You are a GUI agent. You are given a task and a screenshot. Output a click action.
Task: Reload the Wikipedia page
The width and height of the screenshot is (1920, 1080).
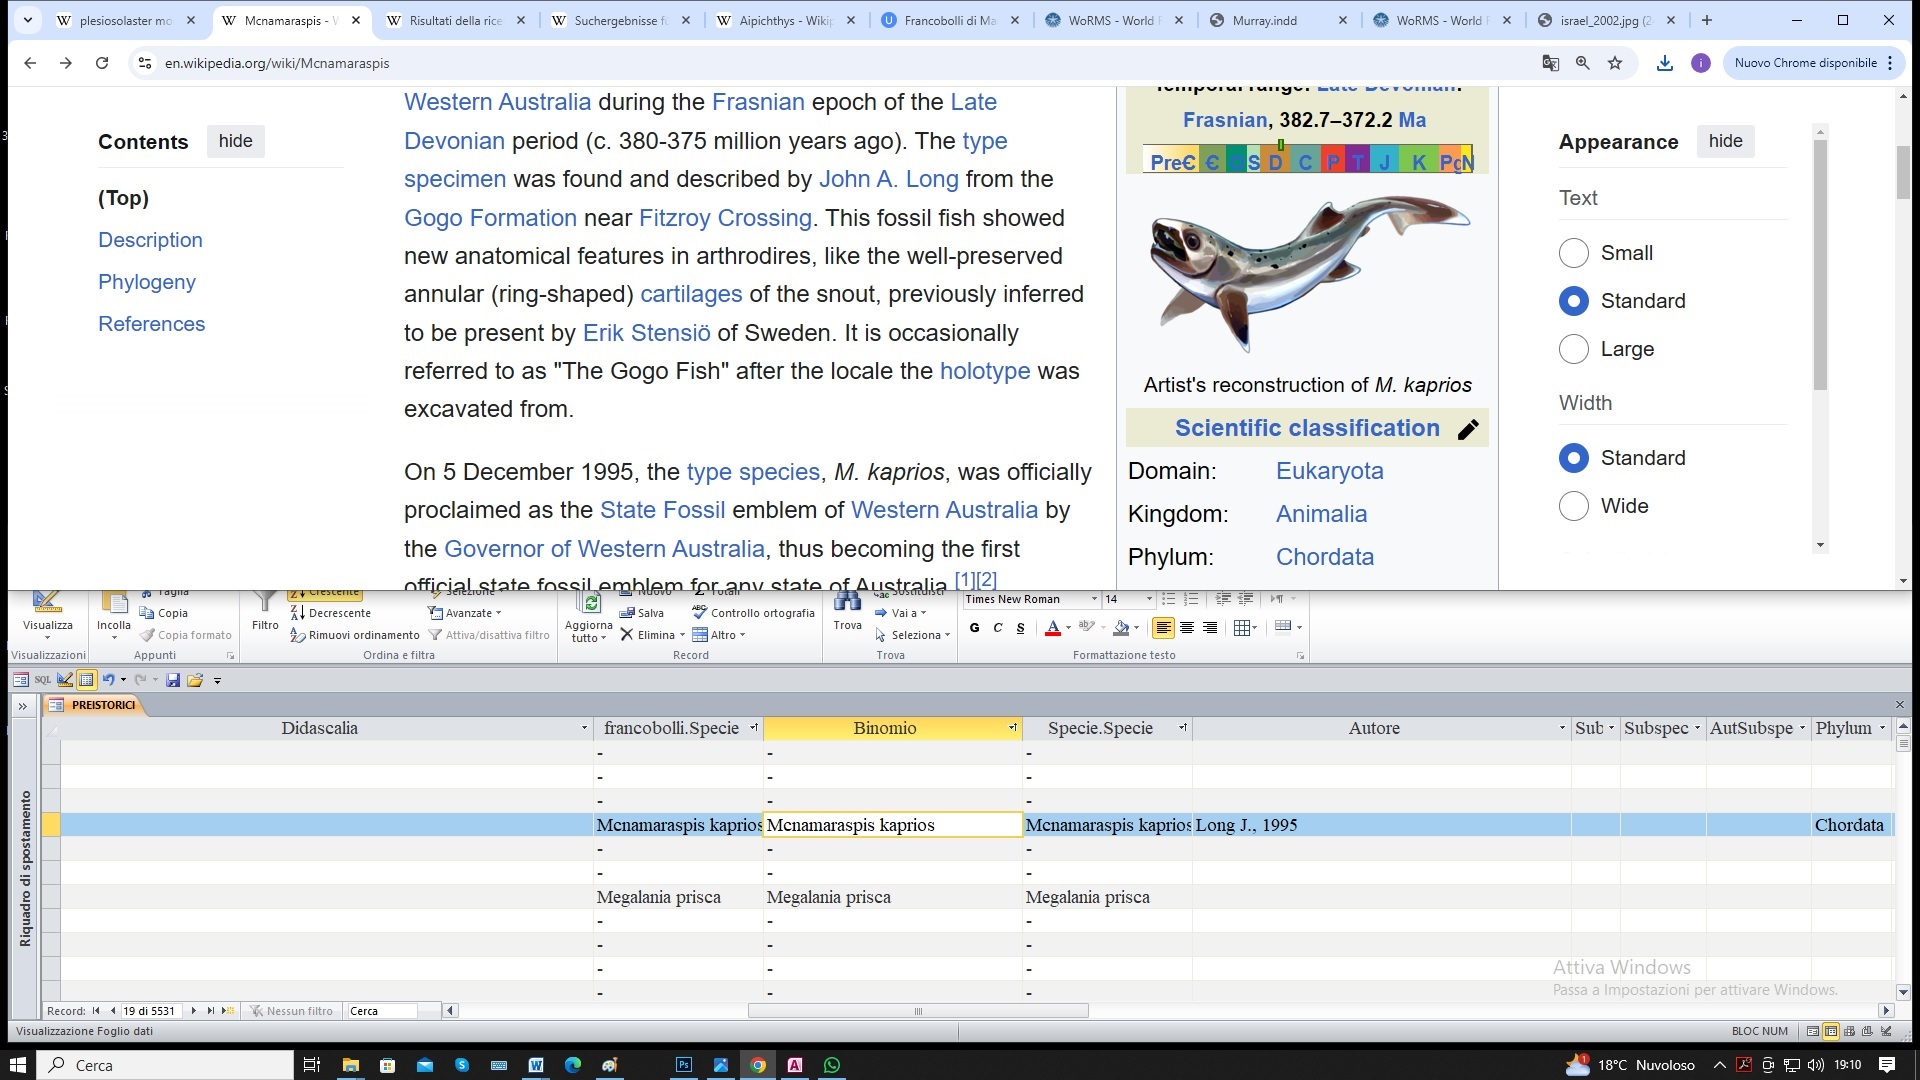[x=102, y=63]
